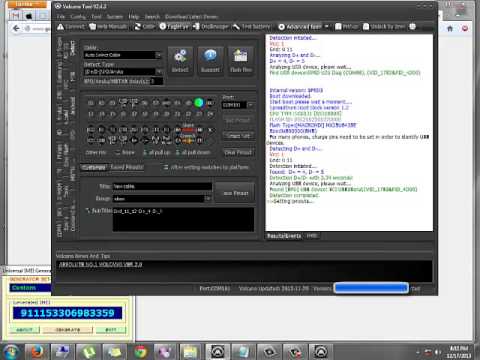Toggle the all pull up checkbox
Image resolution: width=480 pixels, height=360 pixels.
[x=145, y=153]
